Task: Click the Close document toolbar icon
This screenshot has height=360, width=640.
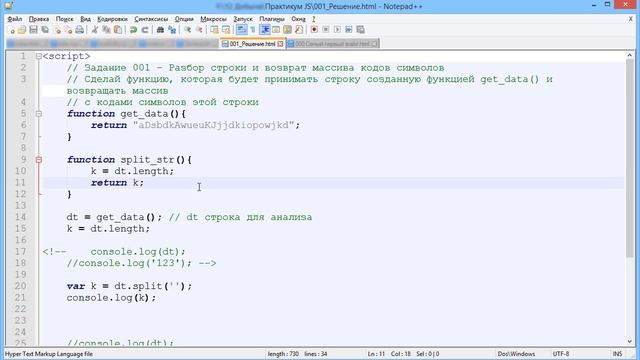Action: pos(57,30)
